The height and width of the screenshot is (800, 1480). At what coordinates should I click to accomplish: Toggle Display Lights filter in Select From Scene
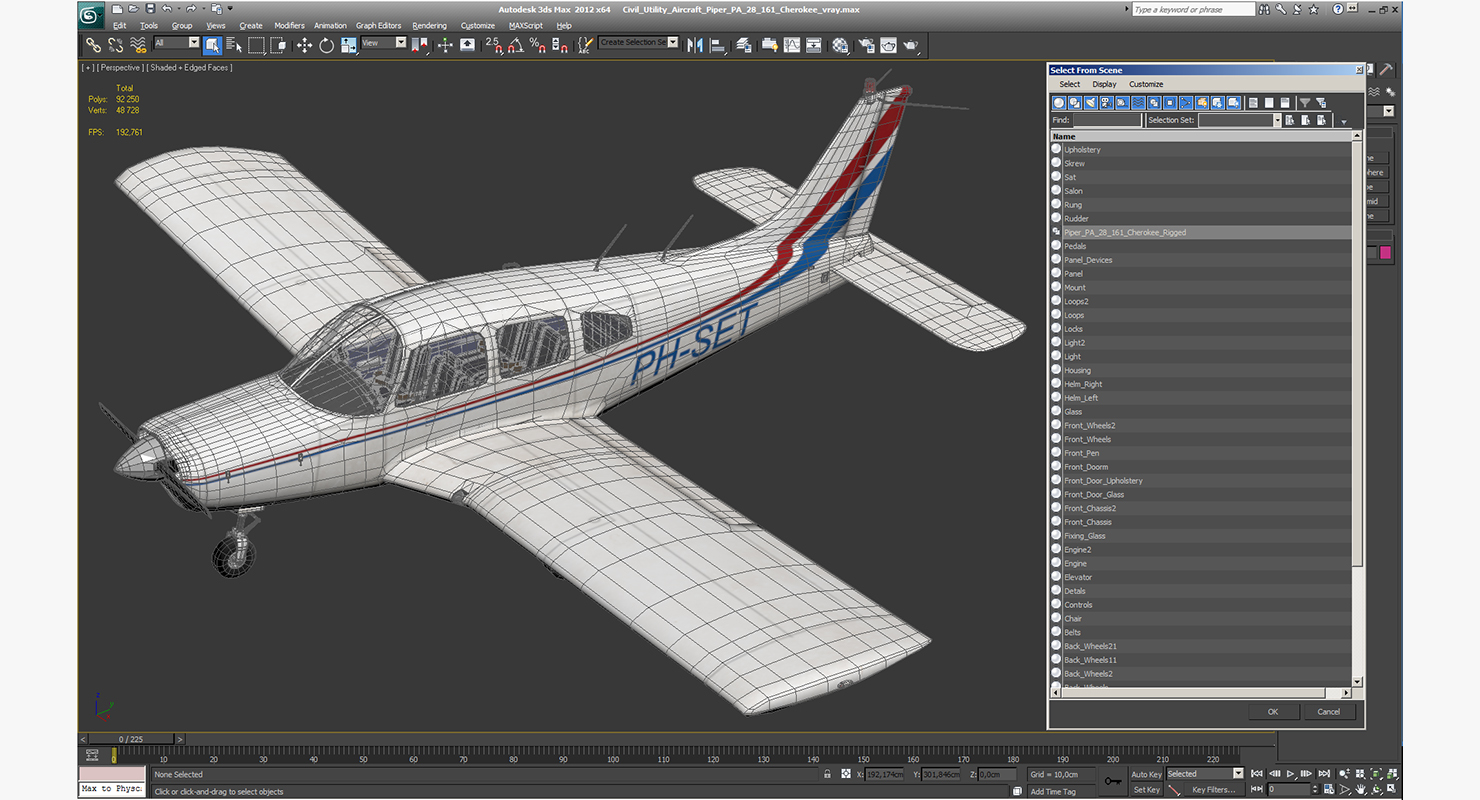coord(1091,102)
